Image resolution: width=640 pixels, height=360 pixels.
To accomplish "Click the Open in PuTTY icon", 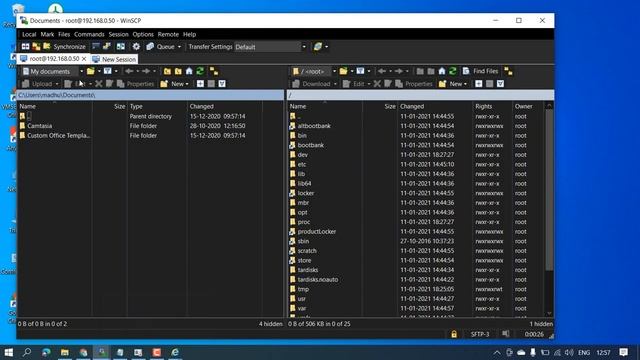I will pyautogui.click(x=107, y=47).
